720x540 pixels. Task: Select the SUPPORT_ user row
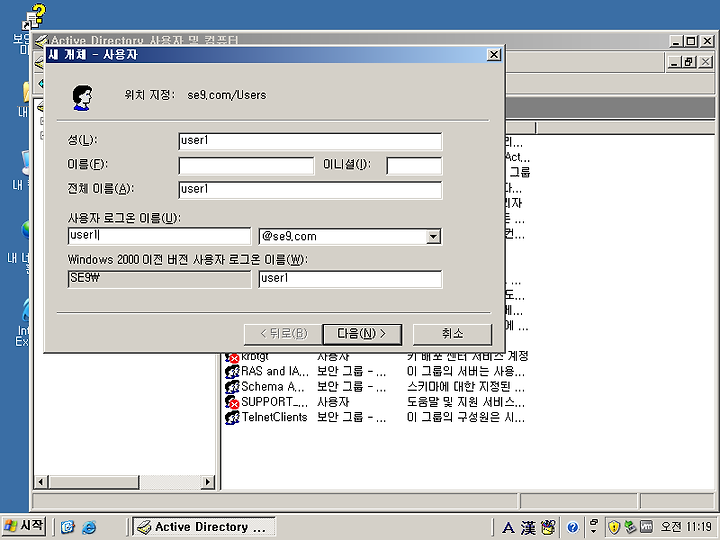click(375, 402)
